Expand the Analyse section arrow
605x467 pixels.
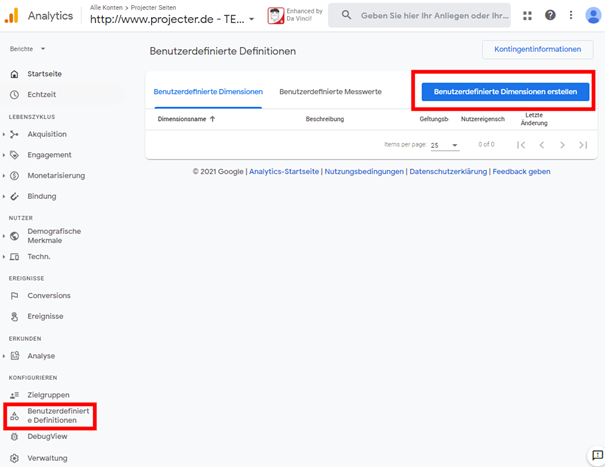click(4, 356)
